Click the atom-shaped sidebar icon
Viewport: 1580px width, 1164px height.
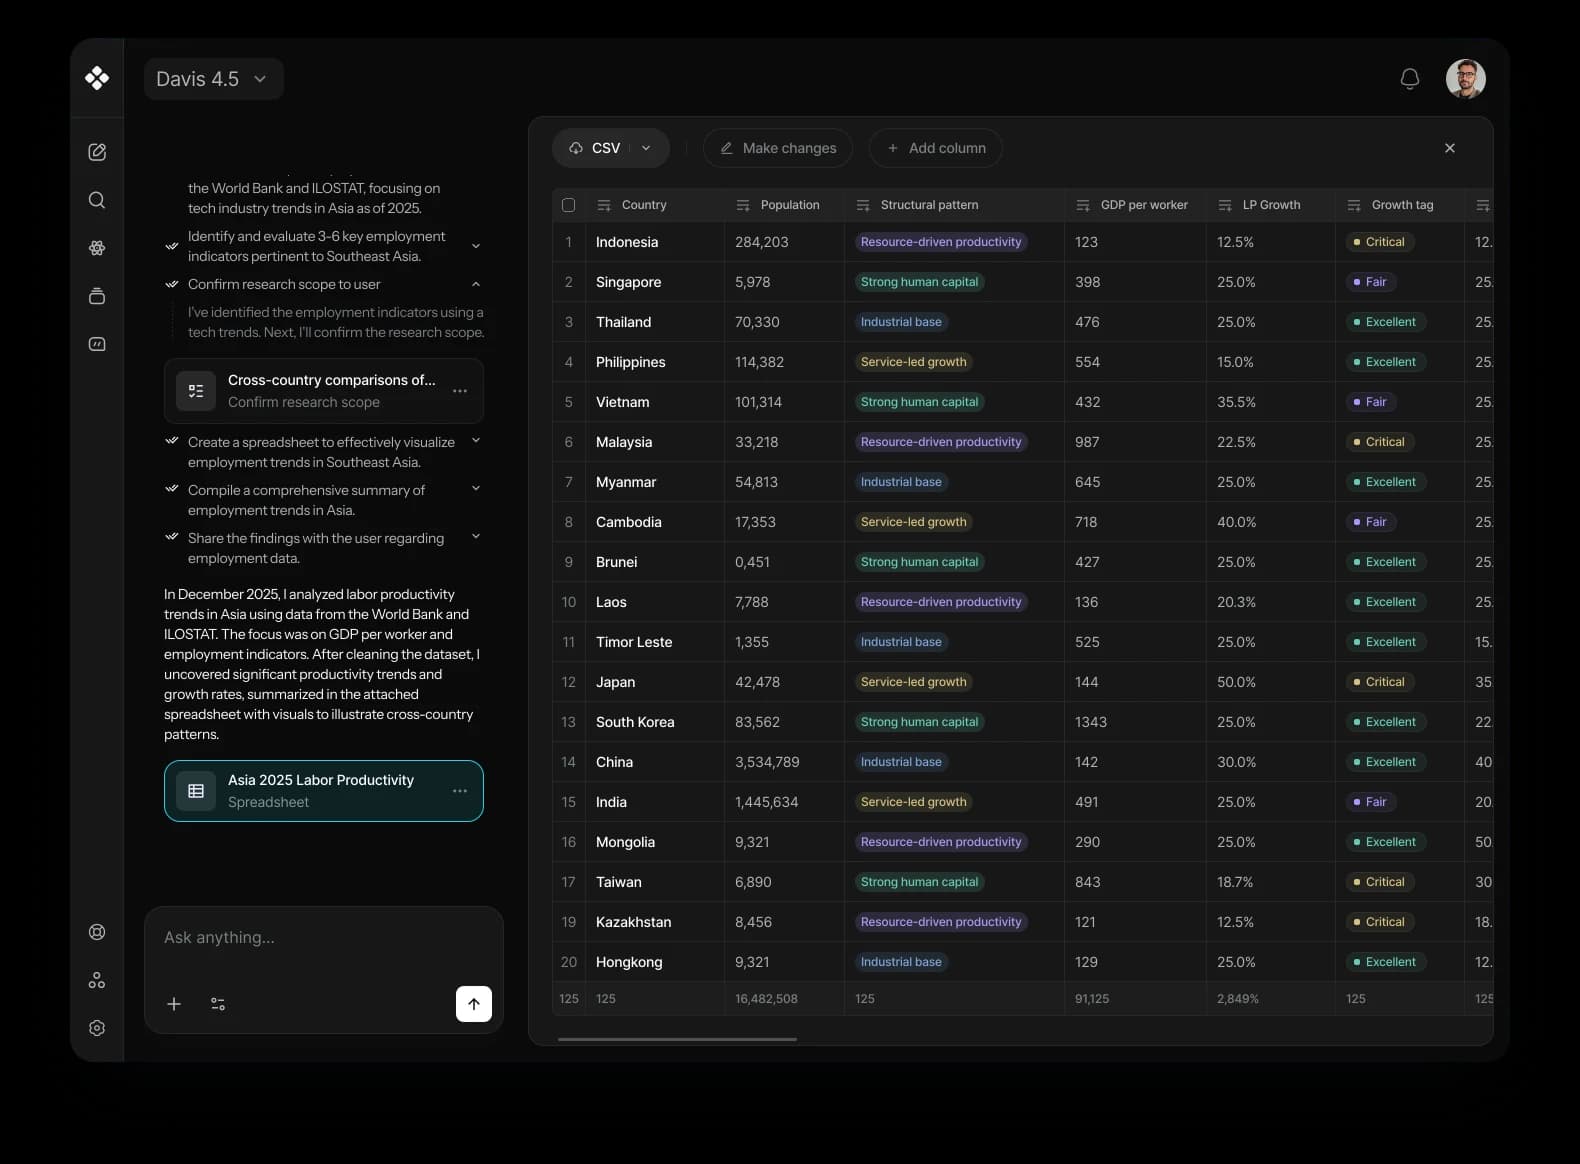pos(97,248)
